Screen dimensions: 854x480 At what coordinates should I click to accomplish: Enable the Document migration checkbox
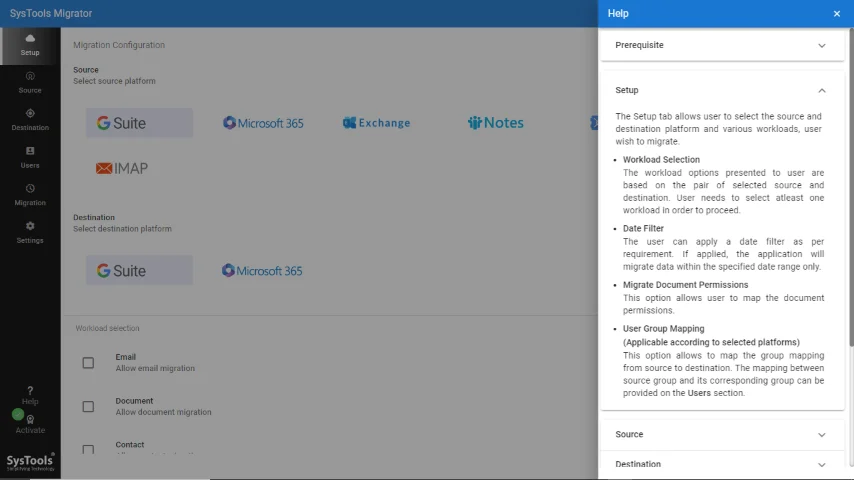(88, 406)
